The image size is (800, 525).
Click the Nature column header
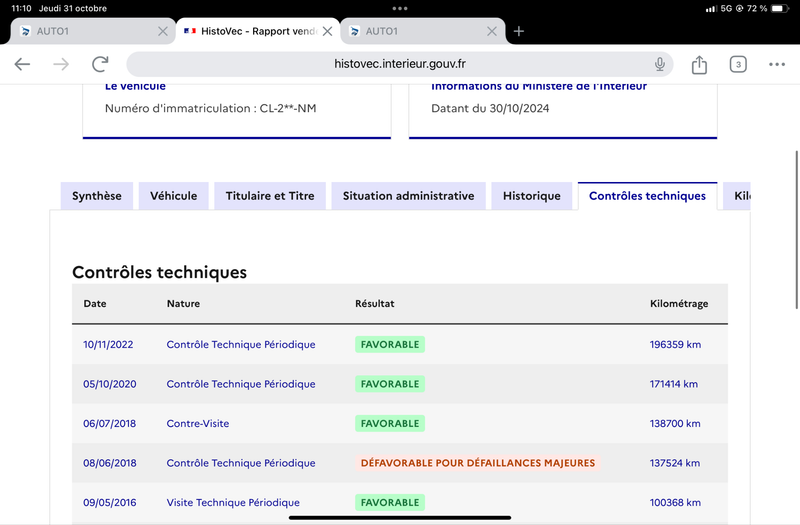[183, 304]
